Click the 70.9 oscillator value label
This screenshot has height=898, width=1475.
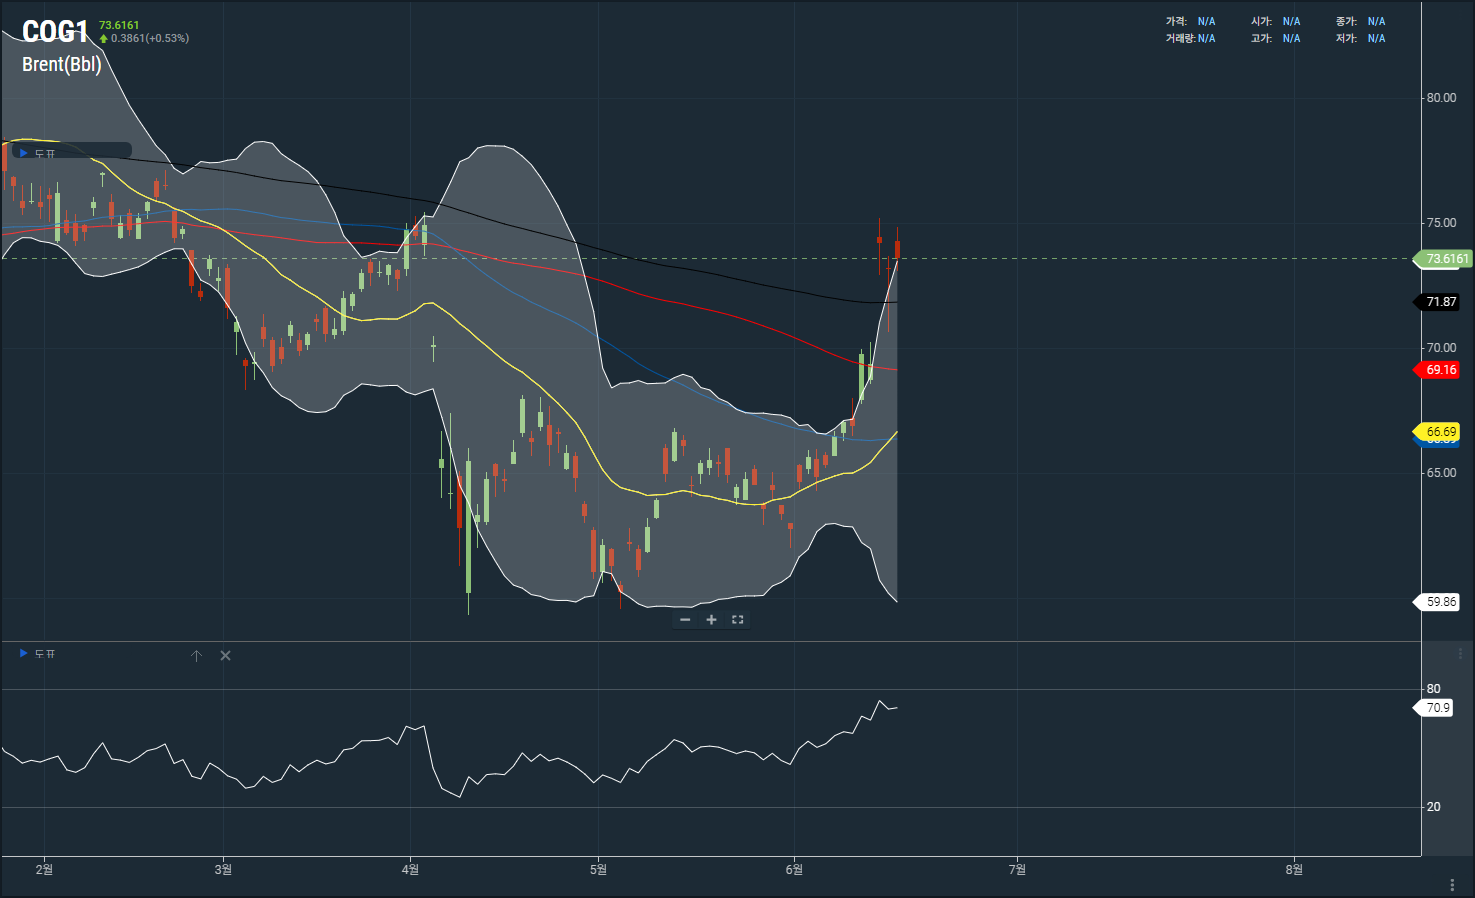click(x=1437, y=708)
